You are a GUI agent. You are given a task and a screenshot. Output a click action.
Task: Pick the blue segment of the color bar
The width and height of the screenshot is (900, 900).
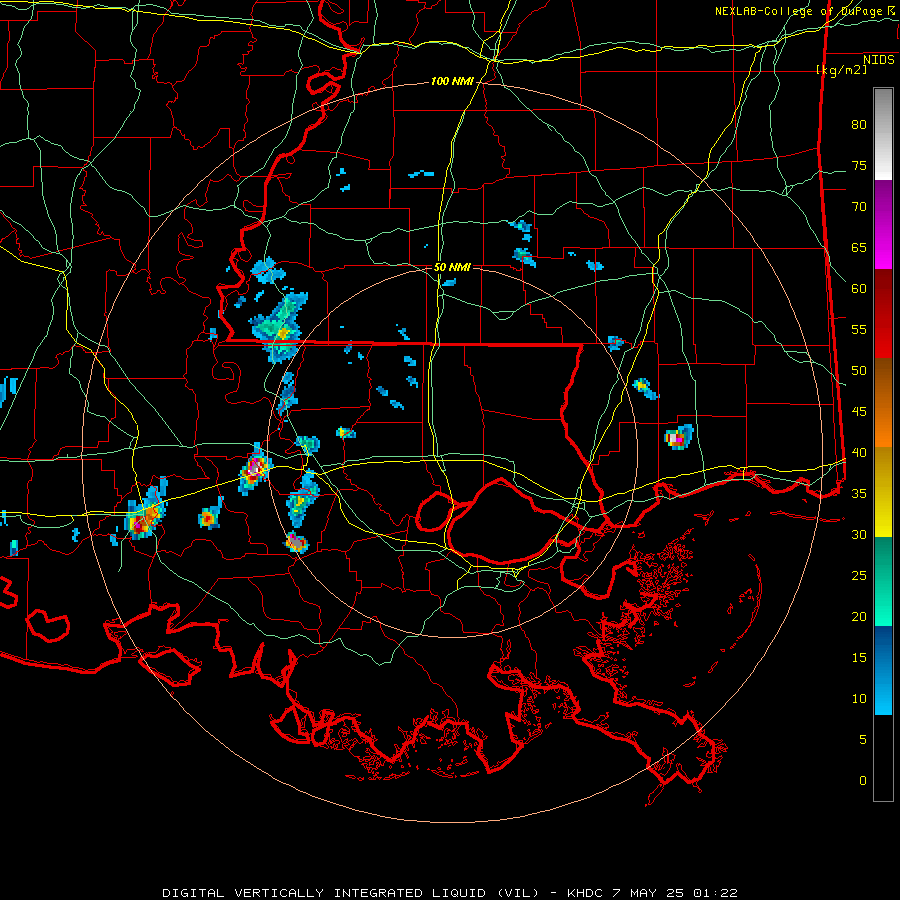pos(883,670)
